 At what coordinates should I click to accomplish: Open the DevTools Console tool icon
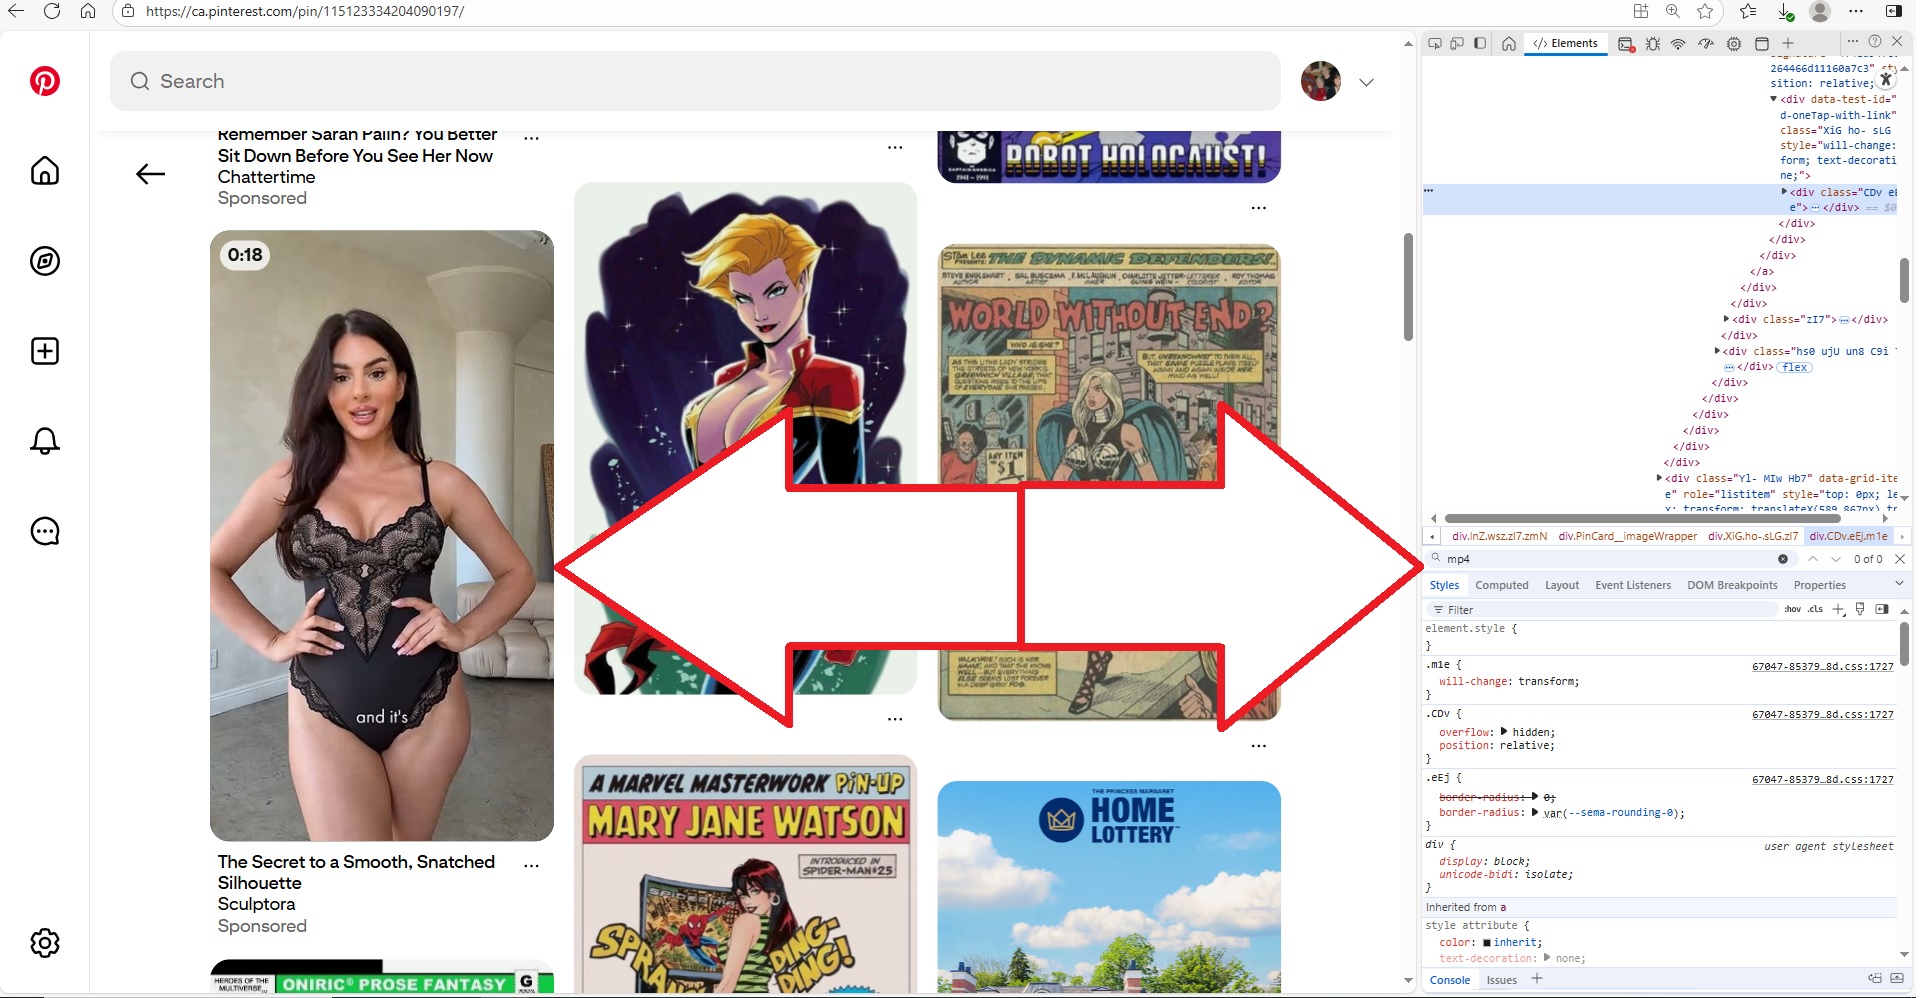pyautogui.click(x=1626, y=44)
